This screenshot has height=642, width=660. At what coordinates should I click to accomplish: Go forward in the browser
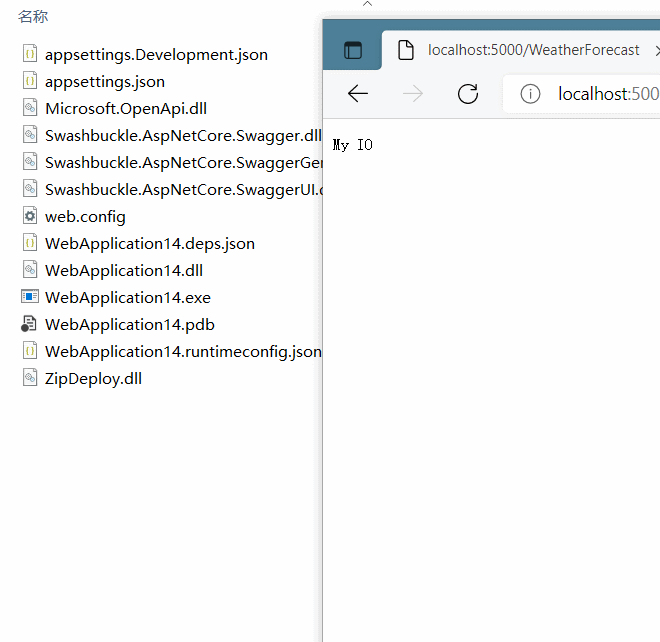tap(412, 93)
